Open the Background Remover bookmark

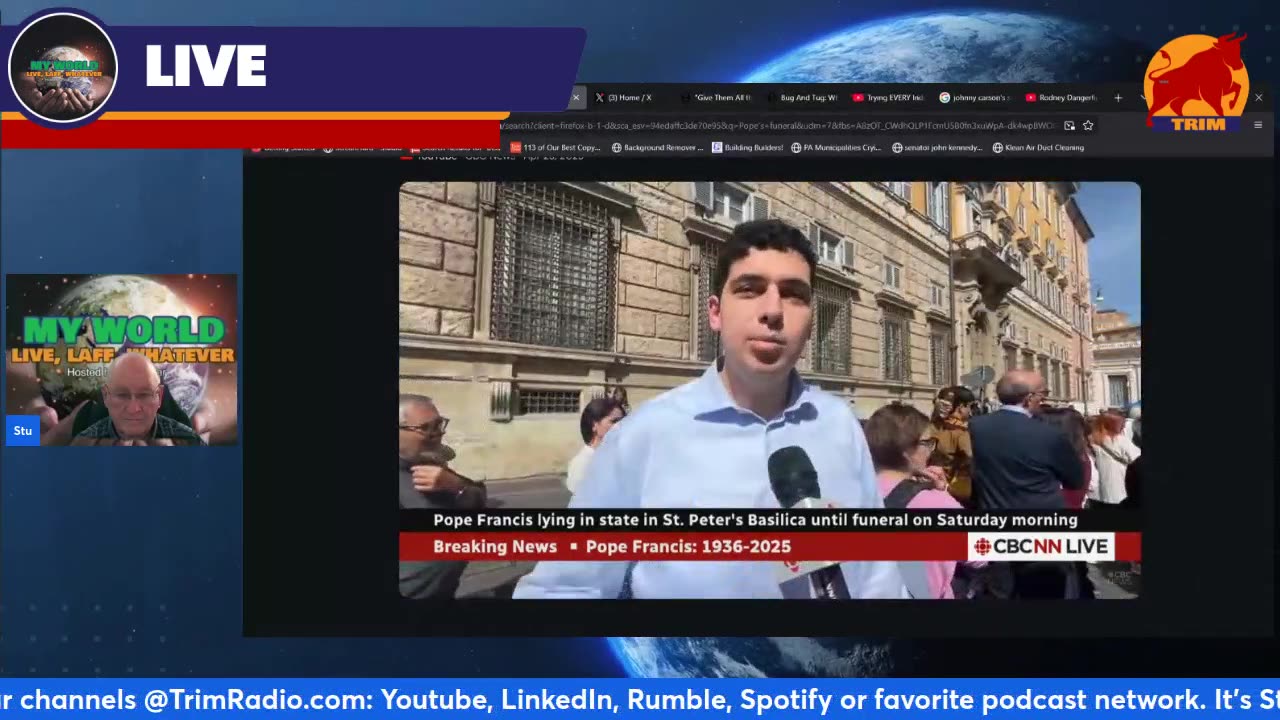(x=658, y=148)
